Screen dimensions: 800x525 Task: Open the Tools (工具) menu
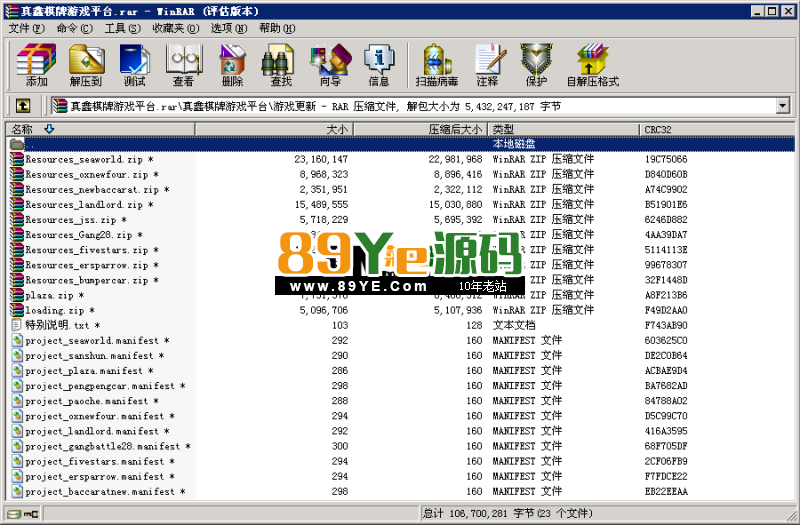(x=122, y=29)
